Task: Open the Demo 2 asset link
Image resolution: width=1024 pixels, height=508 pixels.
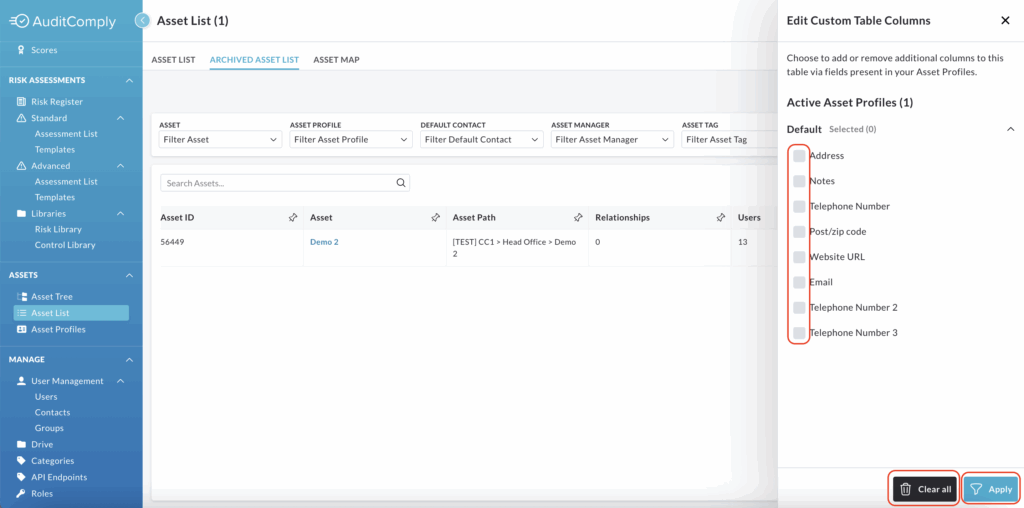Action: click(x=324, y=242)
